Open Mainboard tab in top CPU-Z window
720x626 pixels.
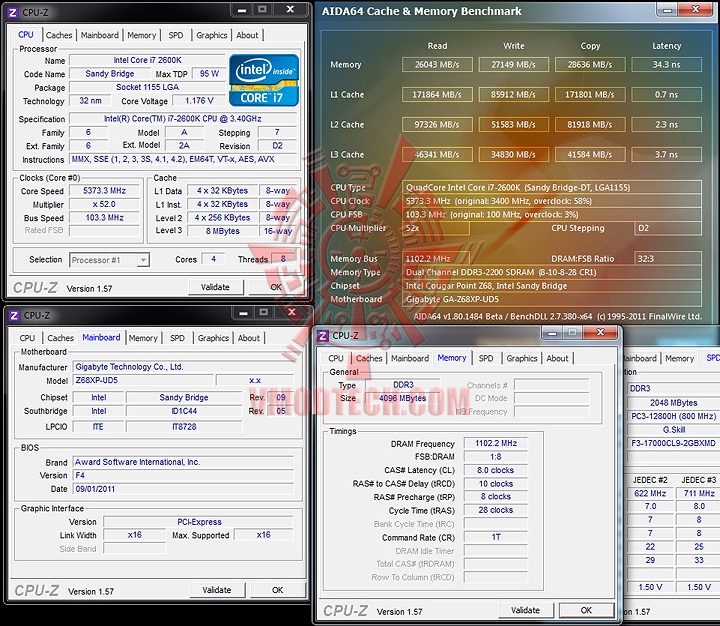pos(100,35)
